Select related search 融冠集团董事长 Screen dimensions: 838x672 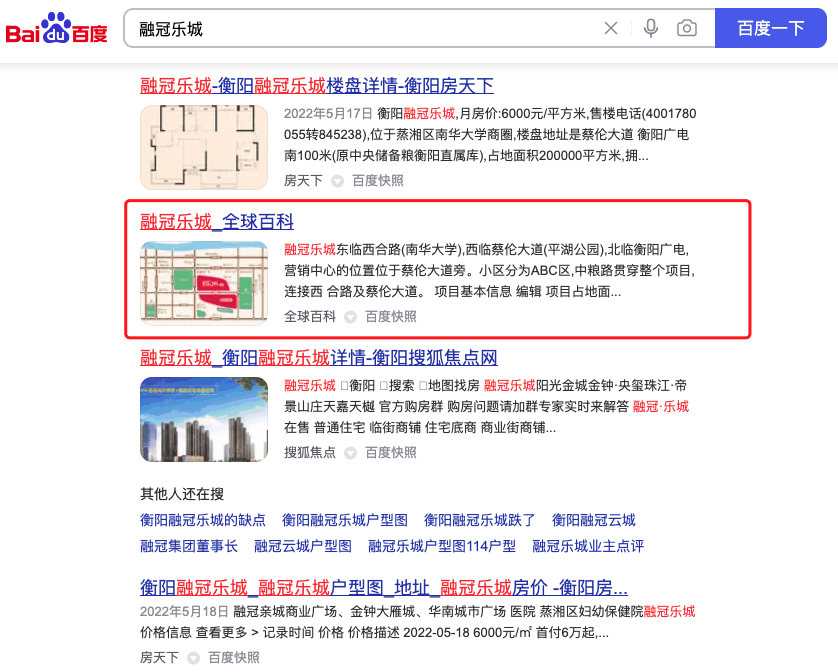pyautogui.click(x=189, y=546)
